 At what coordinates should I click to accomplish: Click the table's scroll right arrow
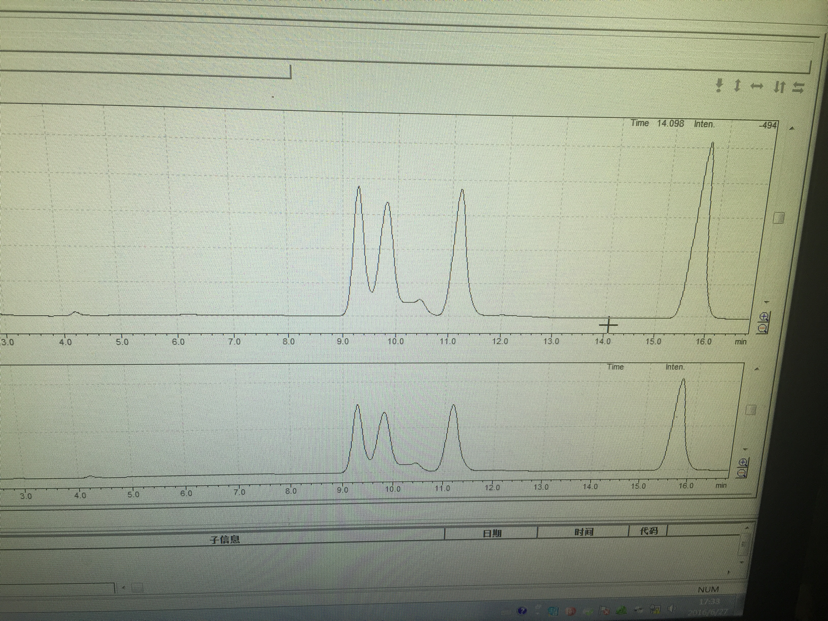tap(729, 572)
